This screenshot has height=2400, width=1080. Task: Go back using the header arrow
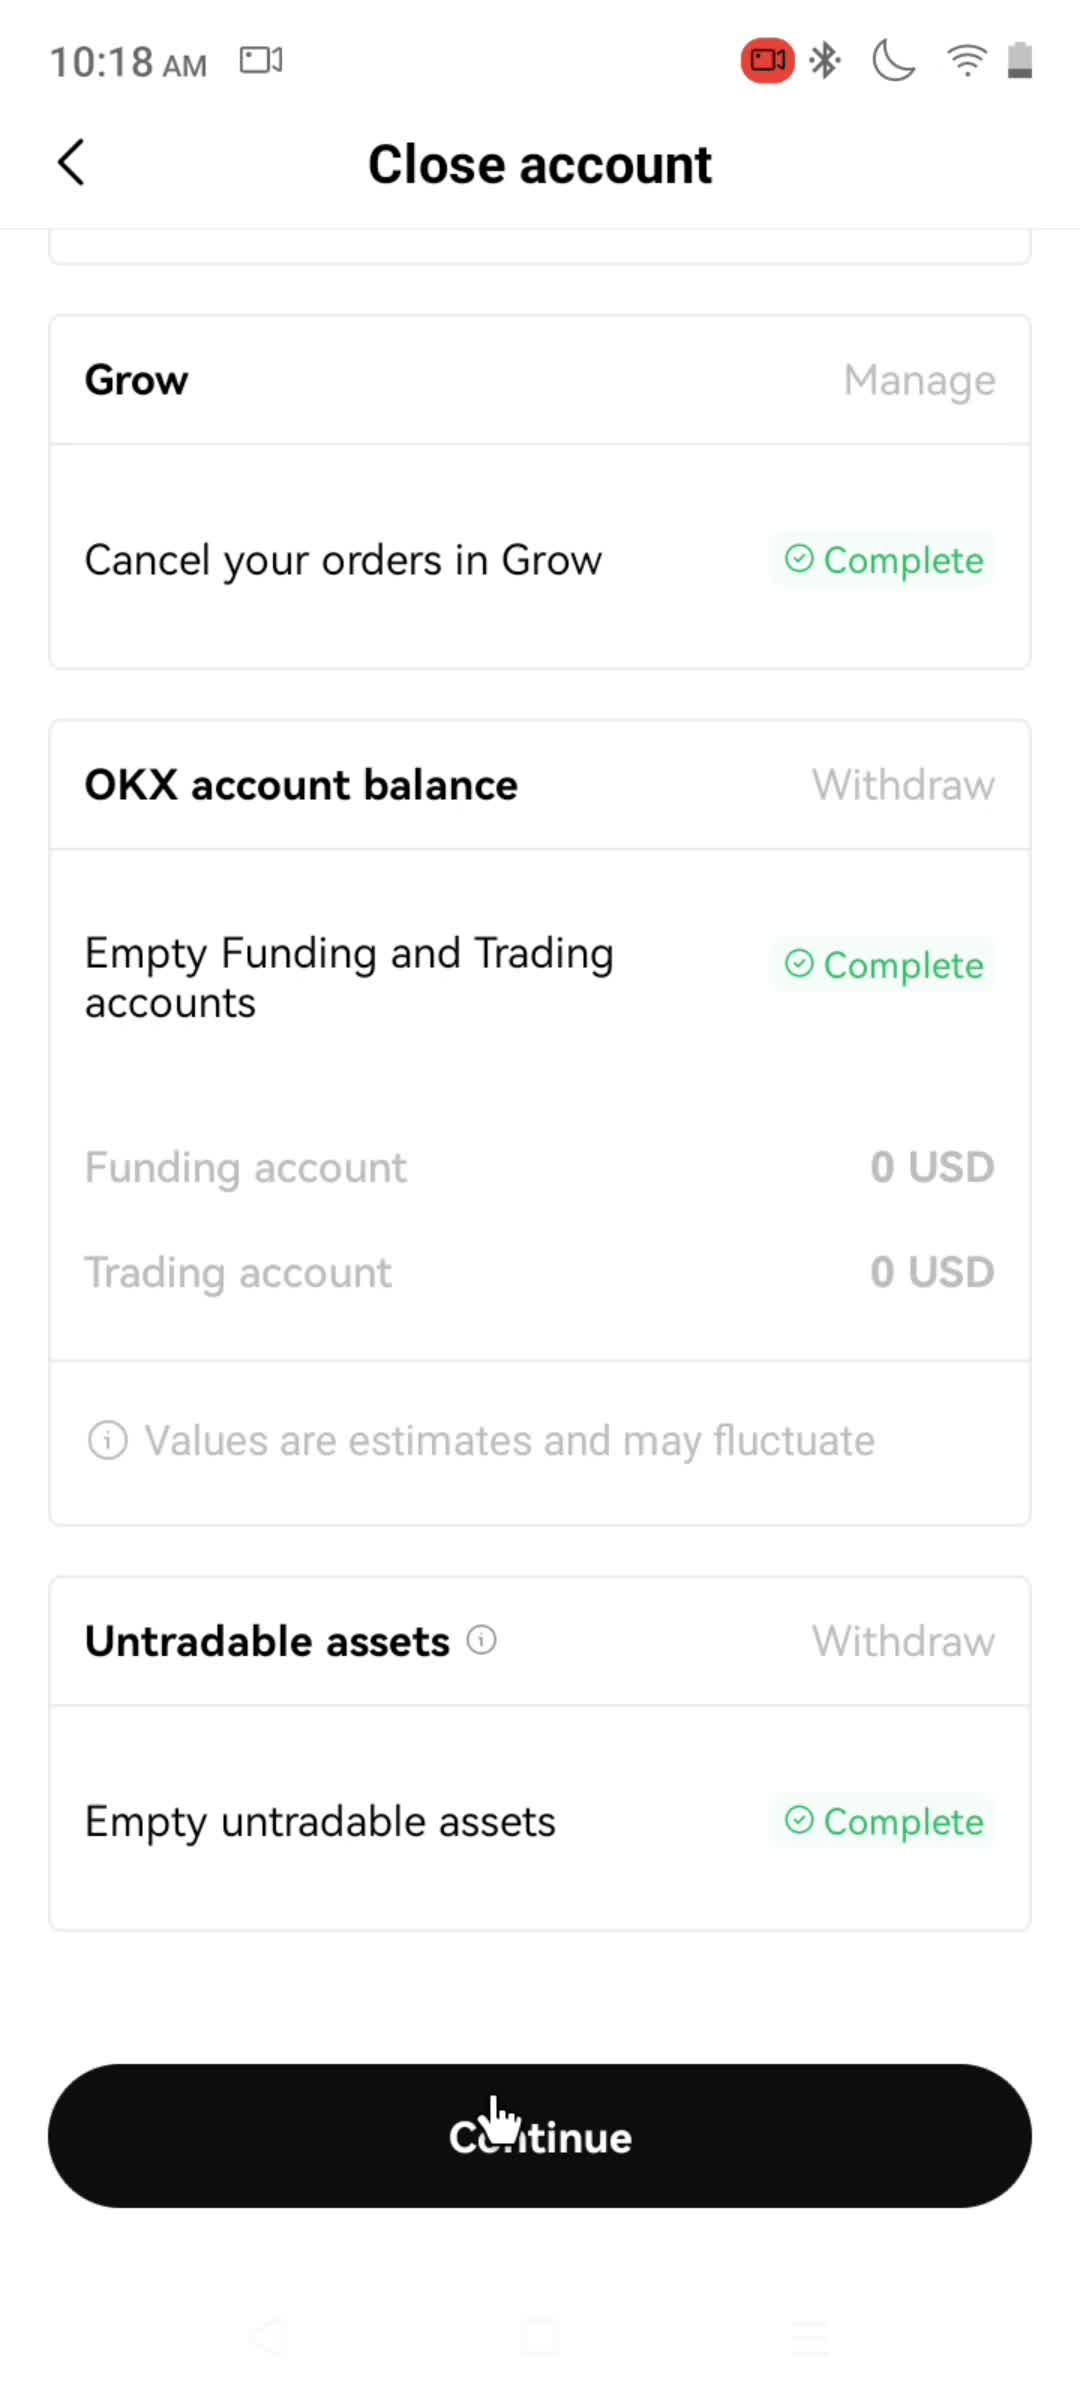click(71, 163)
